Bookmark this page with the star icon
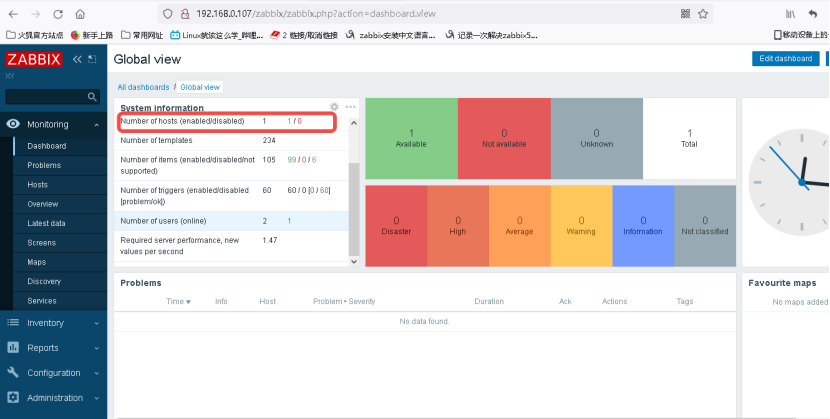This screenshot has height=419, width=830. click(703, 14)
